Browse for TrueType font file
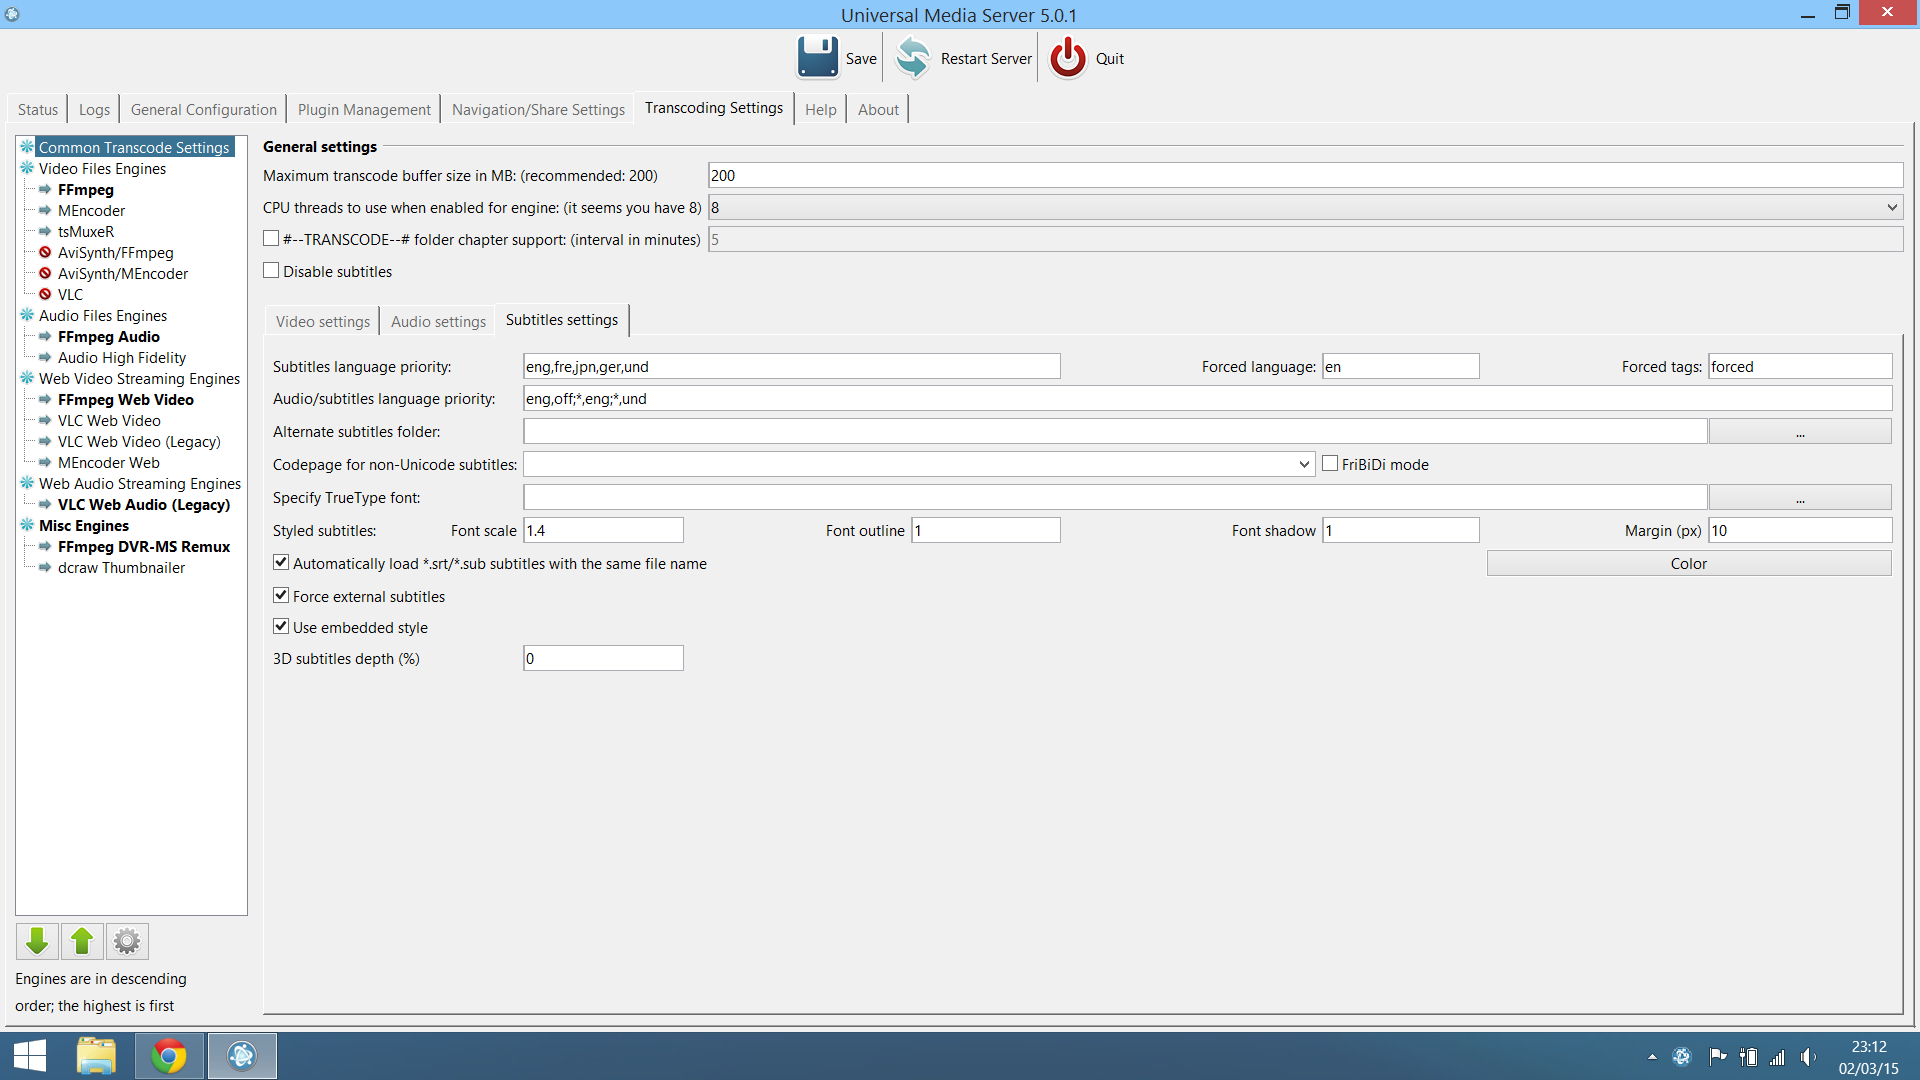 (x=1800, y=498)
